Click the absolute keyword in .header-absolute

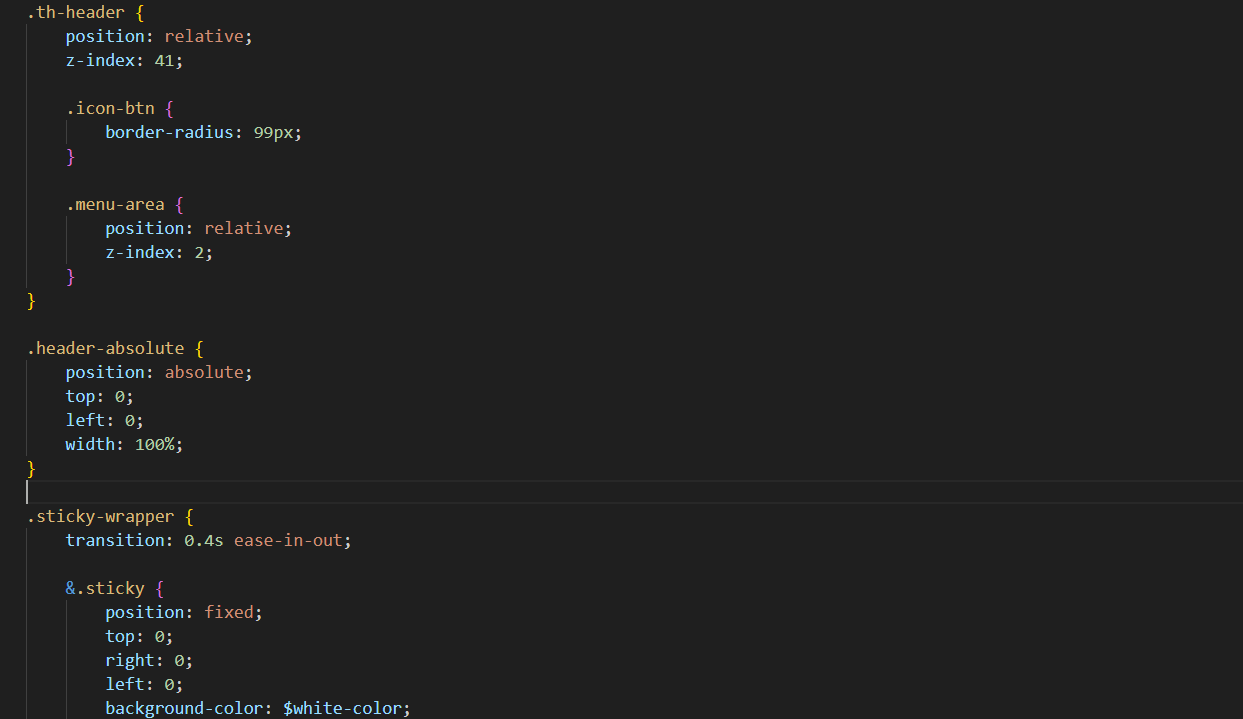pos(205,371)
